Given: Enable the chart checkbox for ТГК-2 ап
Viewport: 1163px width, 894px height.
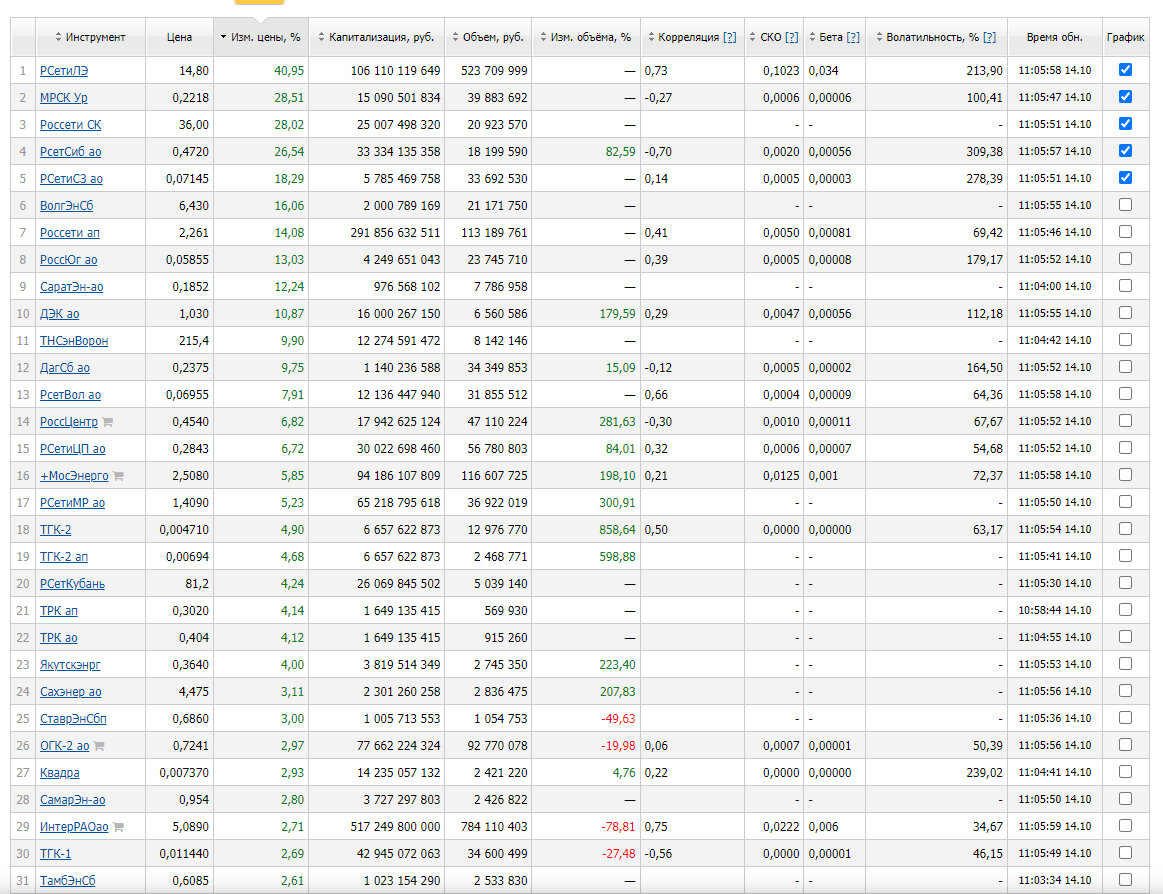Looking at the screenshot, I should (1125, 556).
